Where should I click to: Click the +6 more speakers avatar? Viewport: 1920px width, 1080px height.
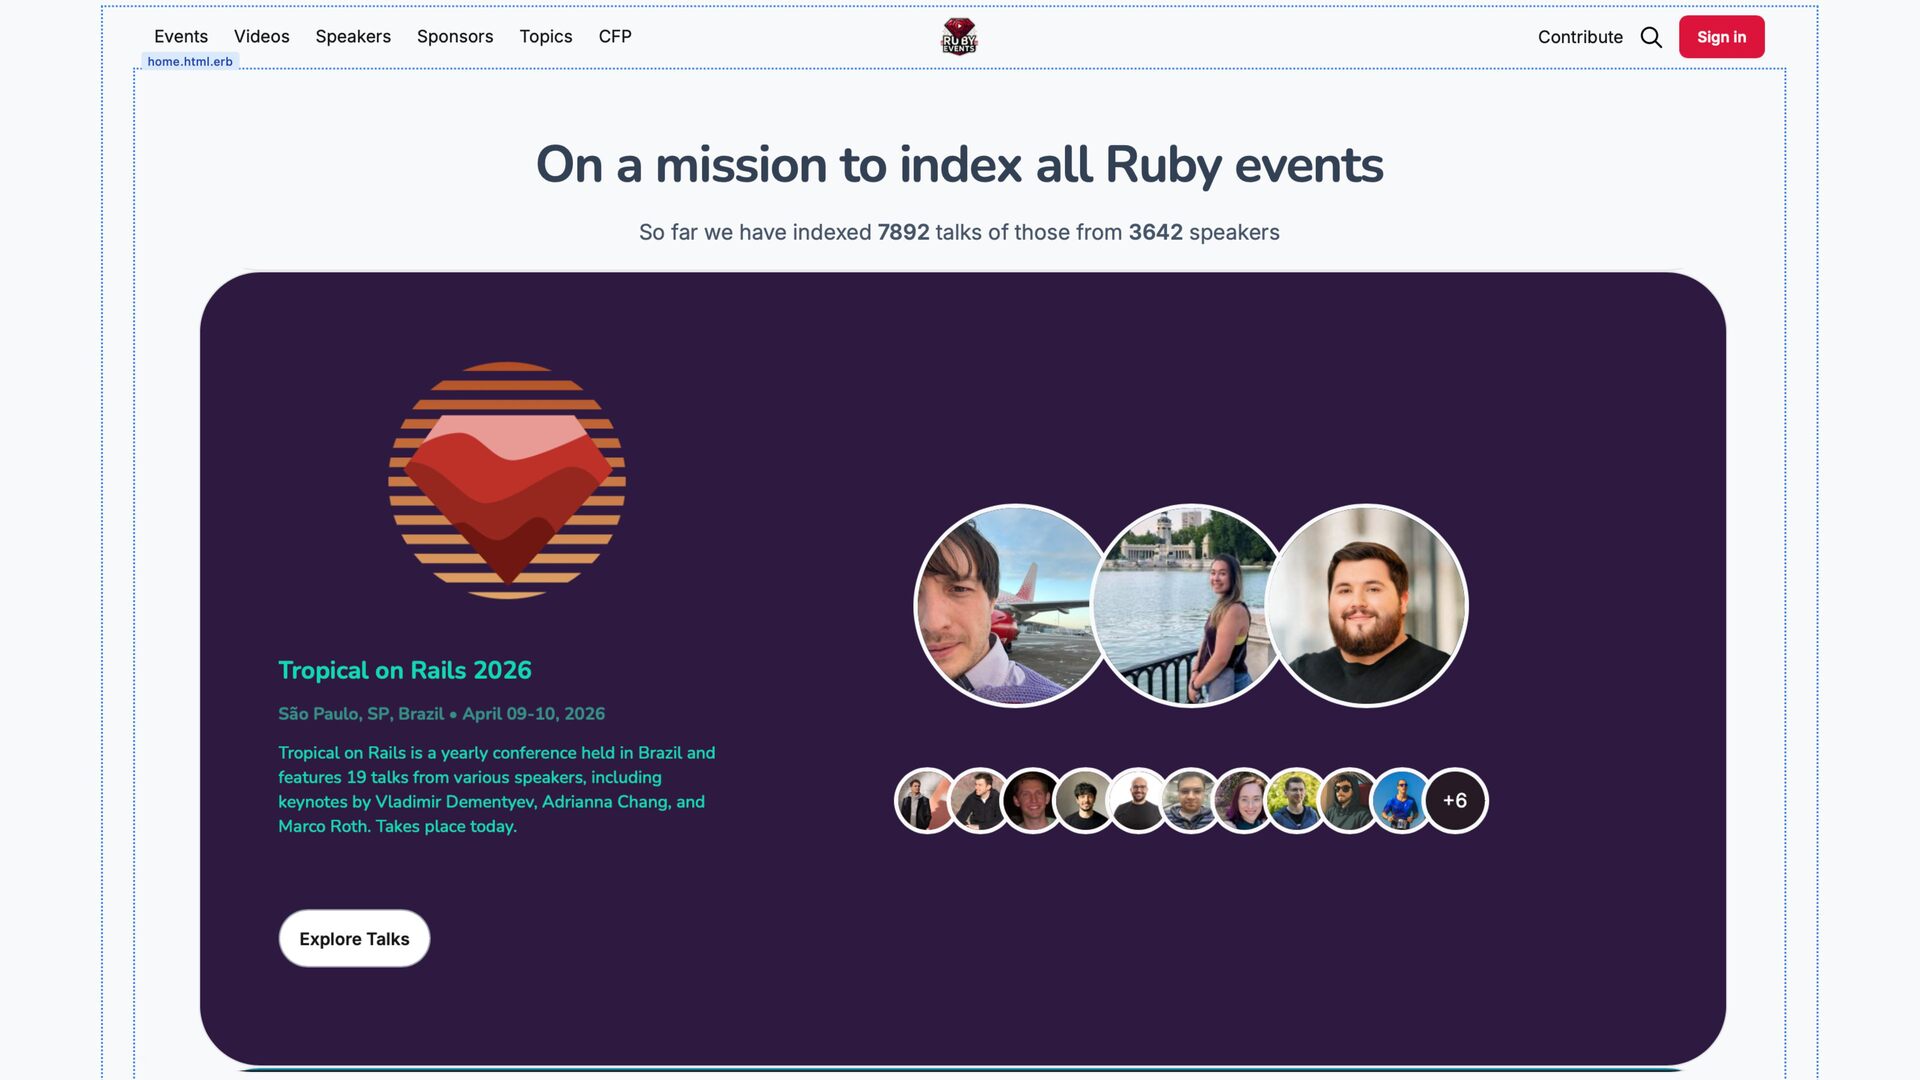[1455, 801]
